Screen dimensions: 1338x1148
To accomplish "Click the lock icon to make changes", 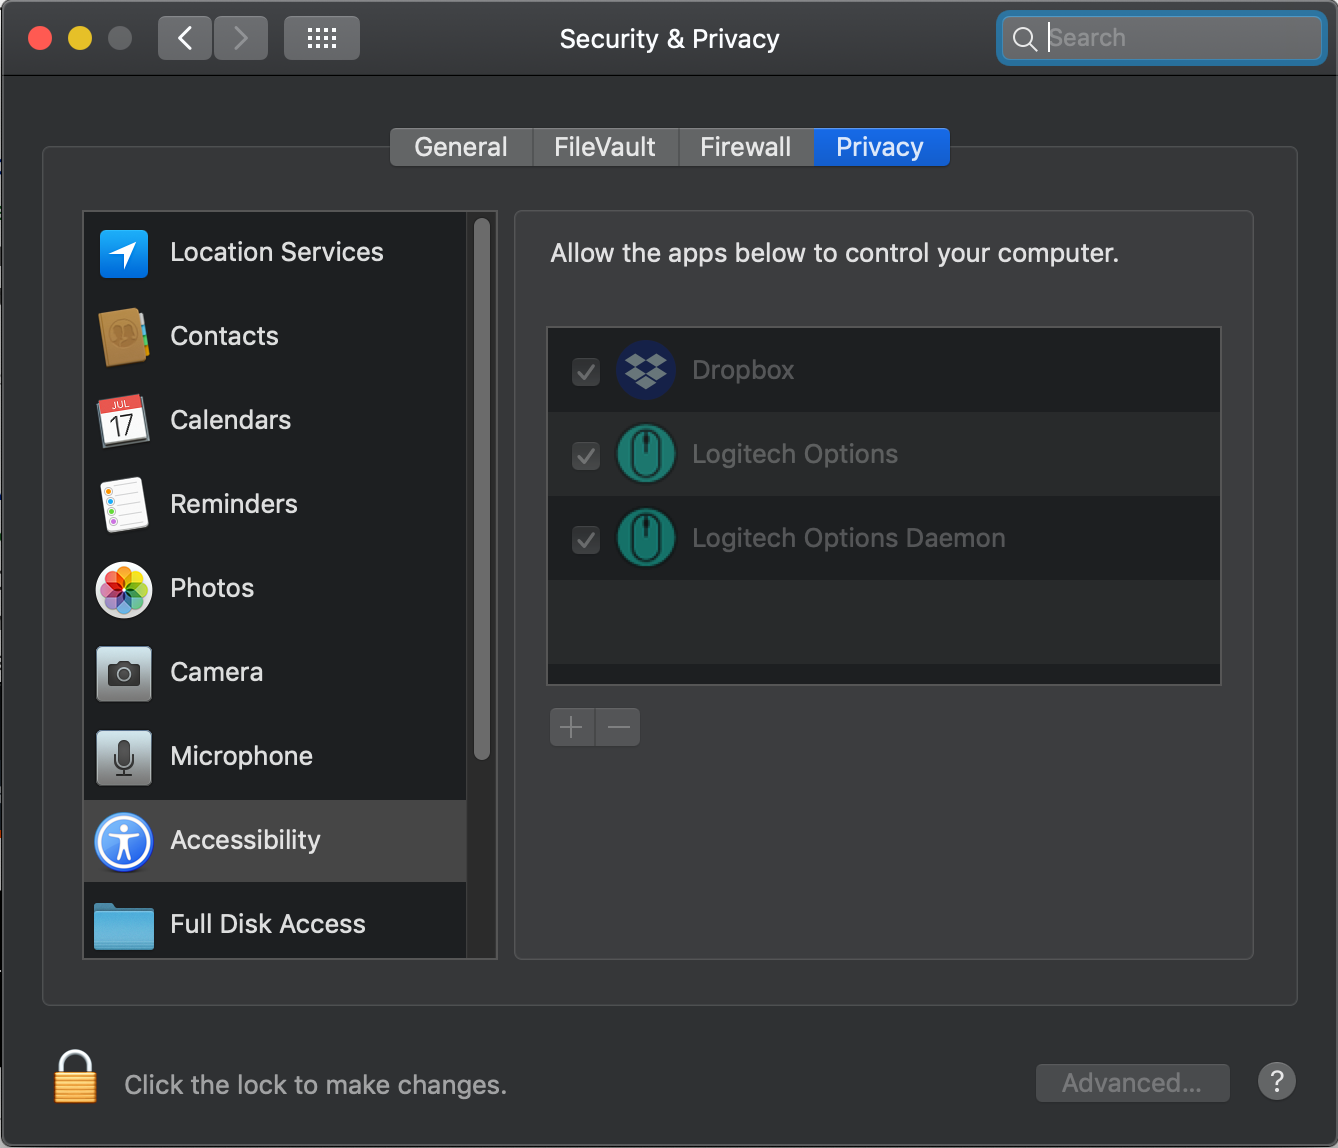I will (75, 1076).
